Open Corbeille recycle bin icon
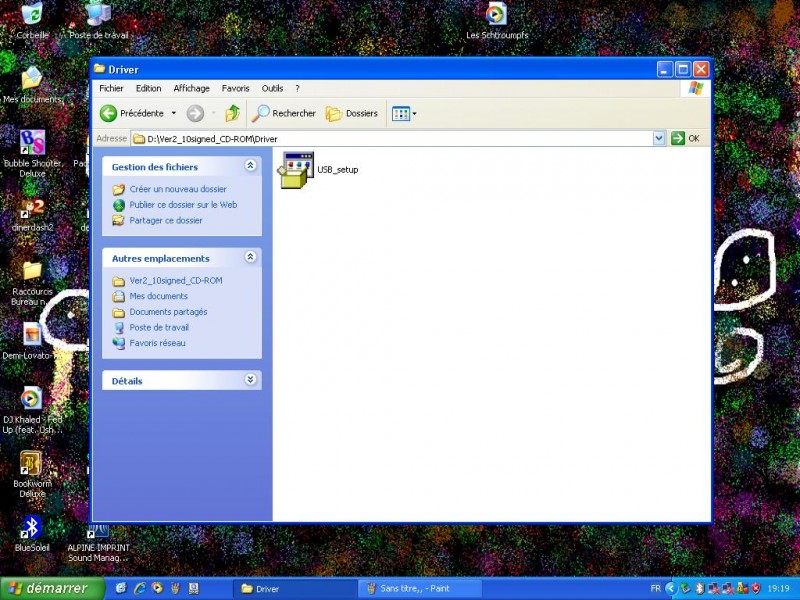The height and width of the screenshot is (600, 800). click(x=32, y=14)
